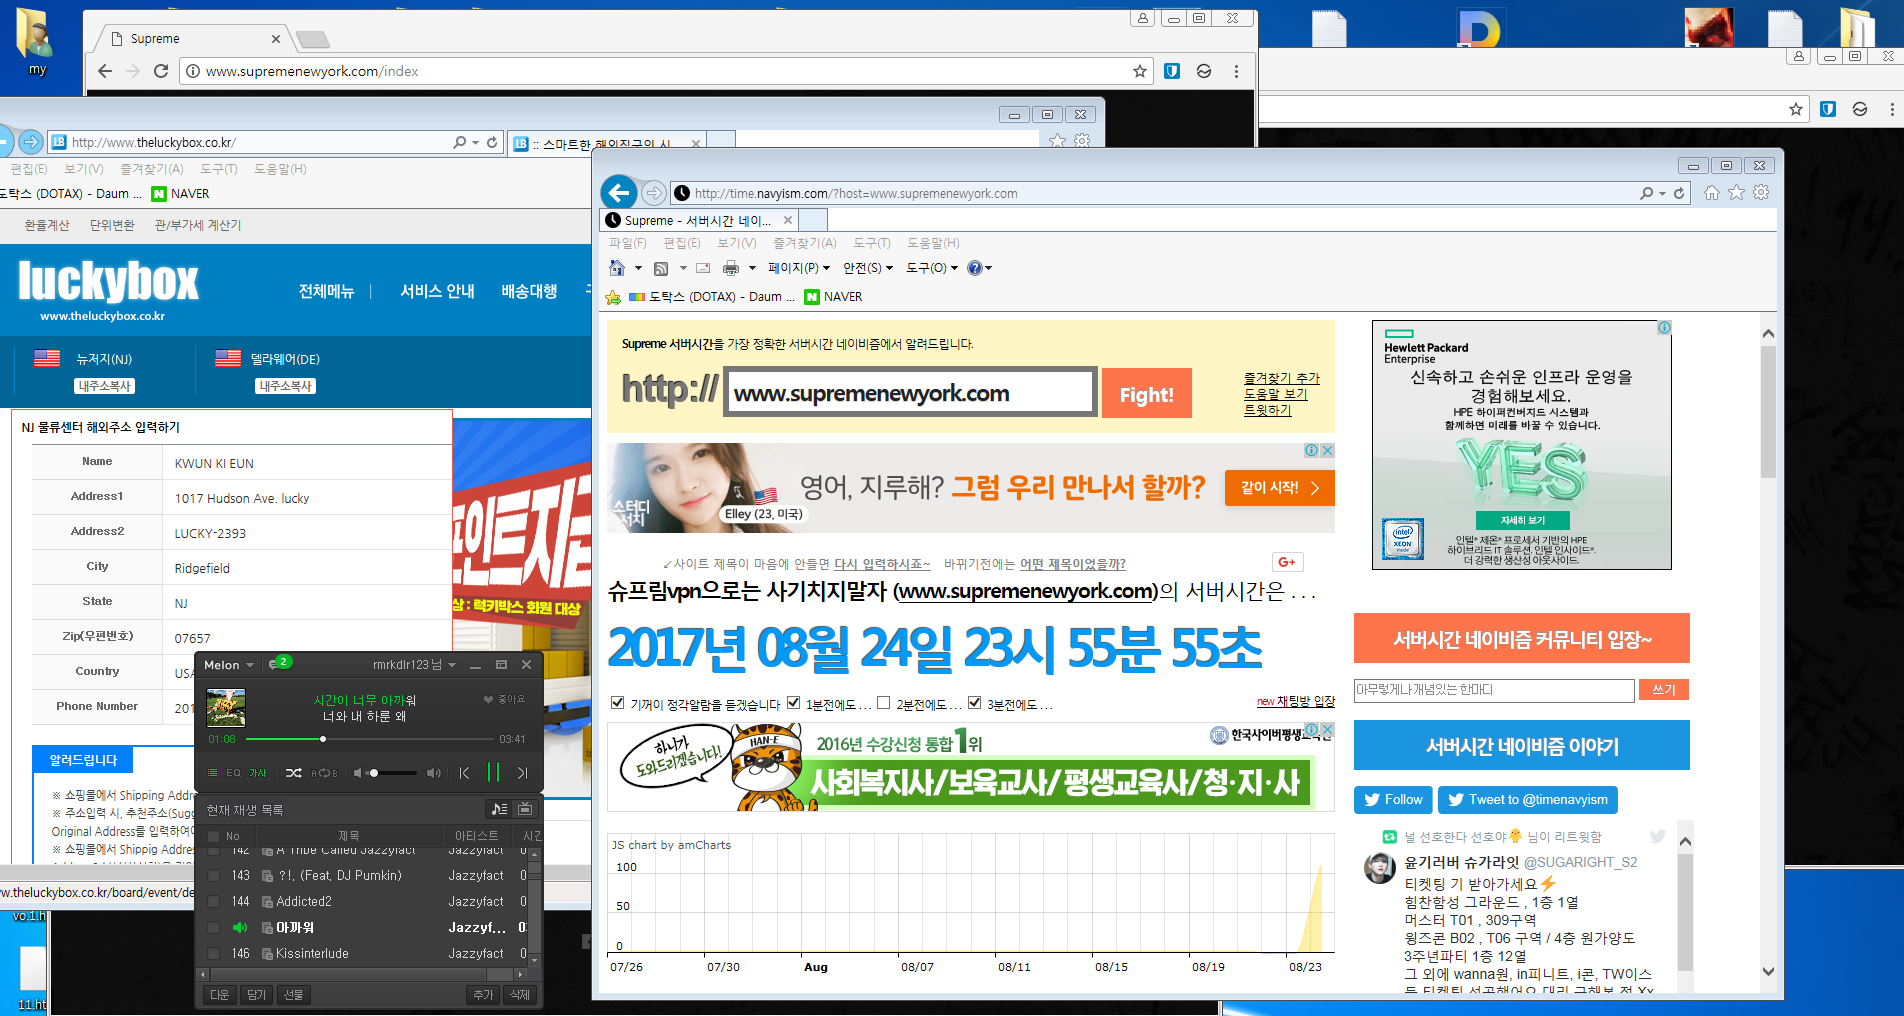Image resolution: width=1904 pixels, height=1016 pixels.
Task: Click the server URL input field
Action: coord(909,393)
